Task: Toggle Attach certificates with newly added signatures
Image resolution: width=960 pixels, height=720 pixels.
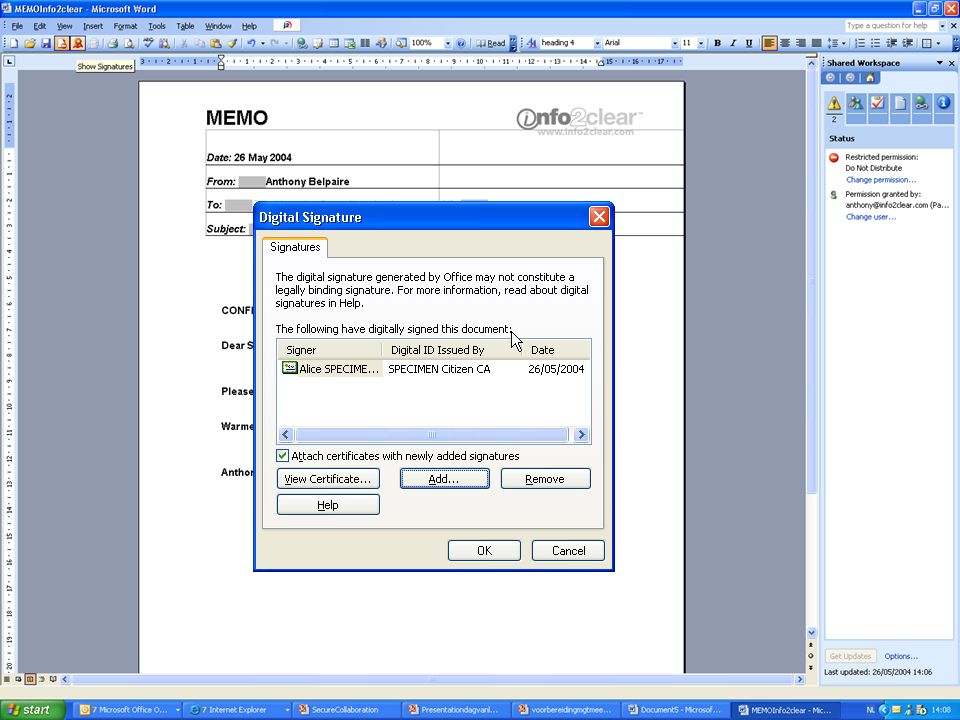Action: [282, 456]
